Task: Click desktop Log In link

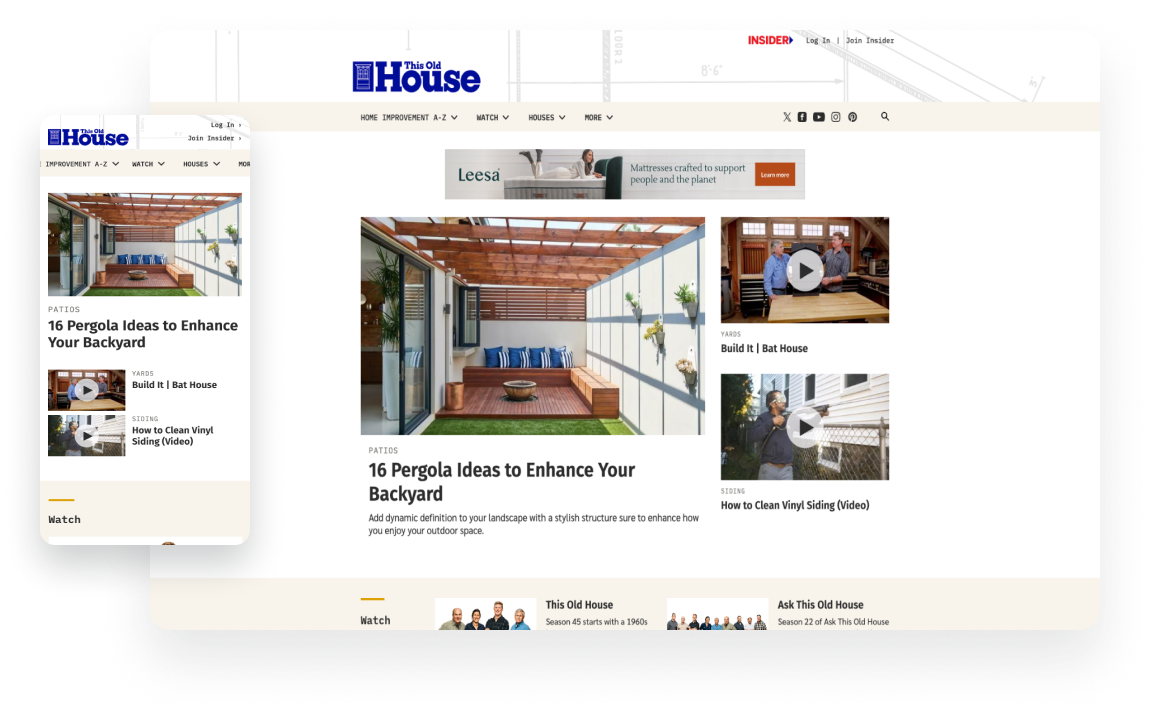Action: [818, 41]
